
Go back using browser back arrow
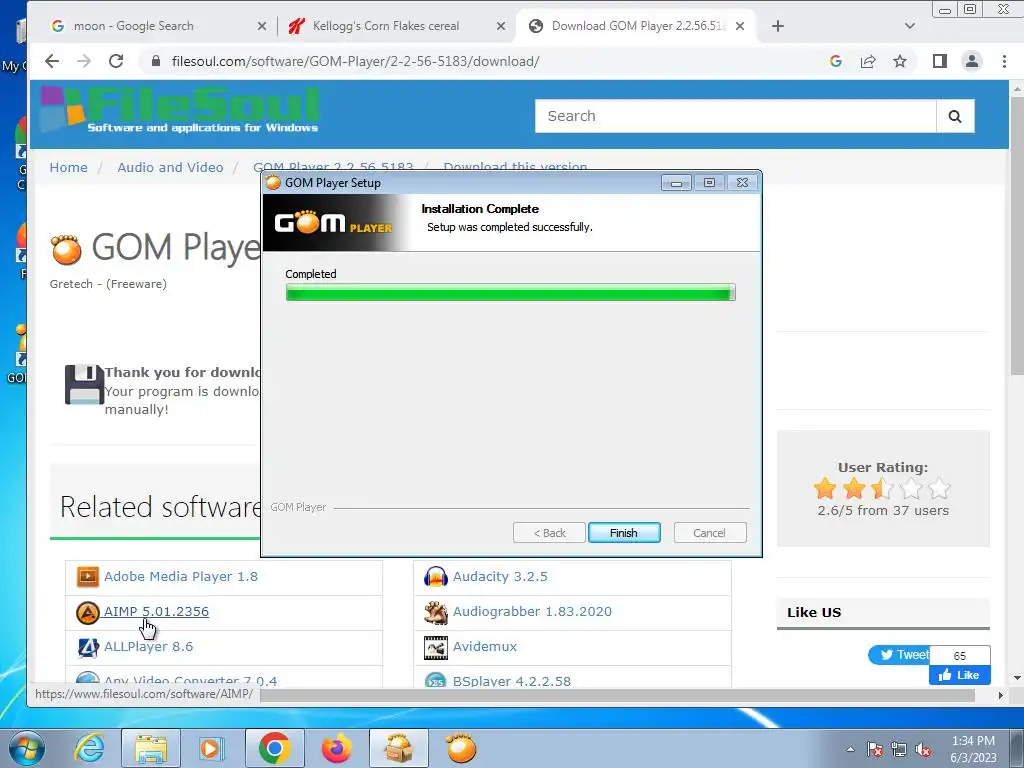click(x=52, y=61)
